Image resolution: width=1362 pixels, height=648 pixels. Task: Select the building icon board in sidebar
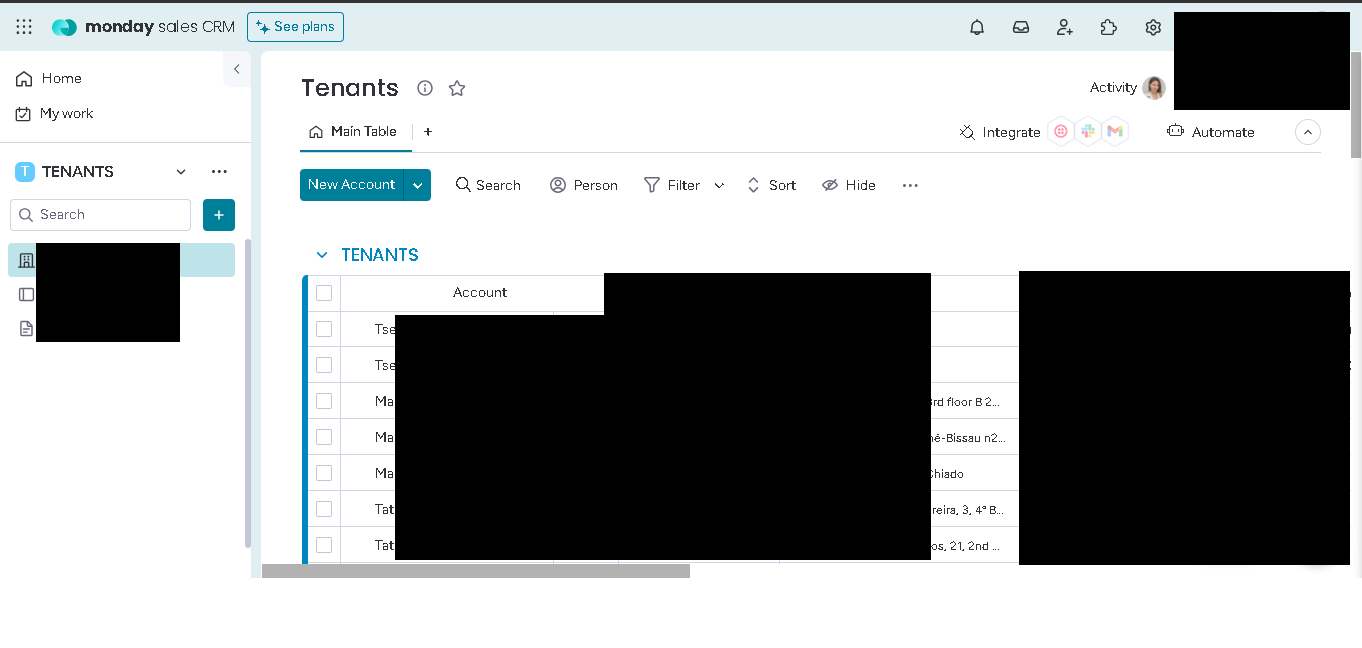(27, 260)
